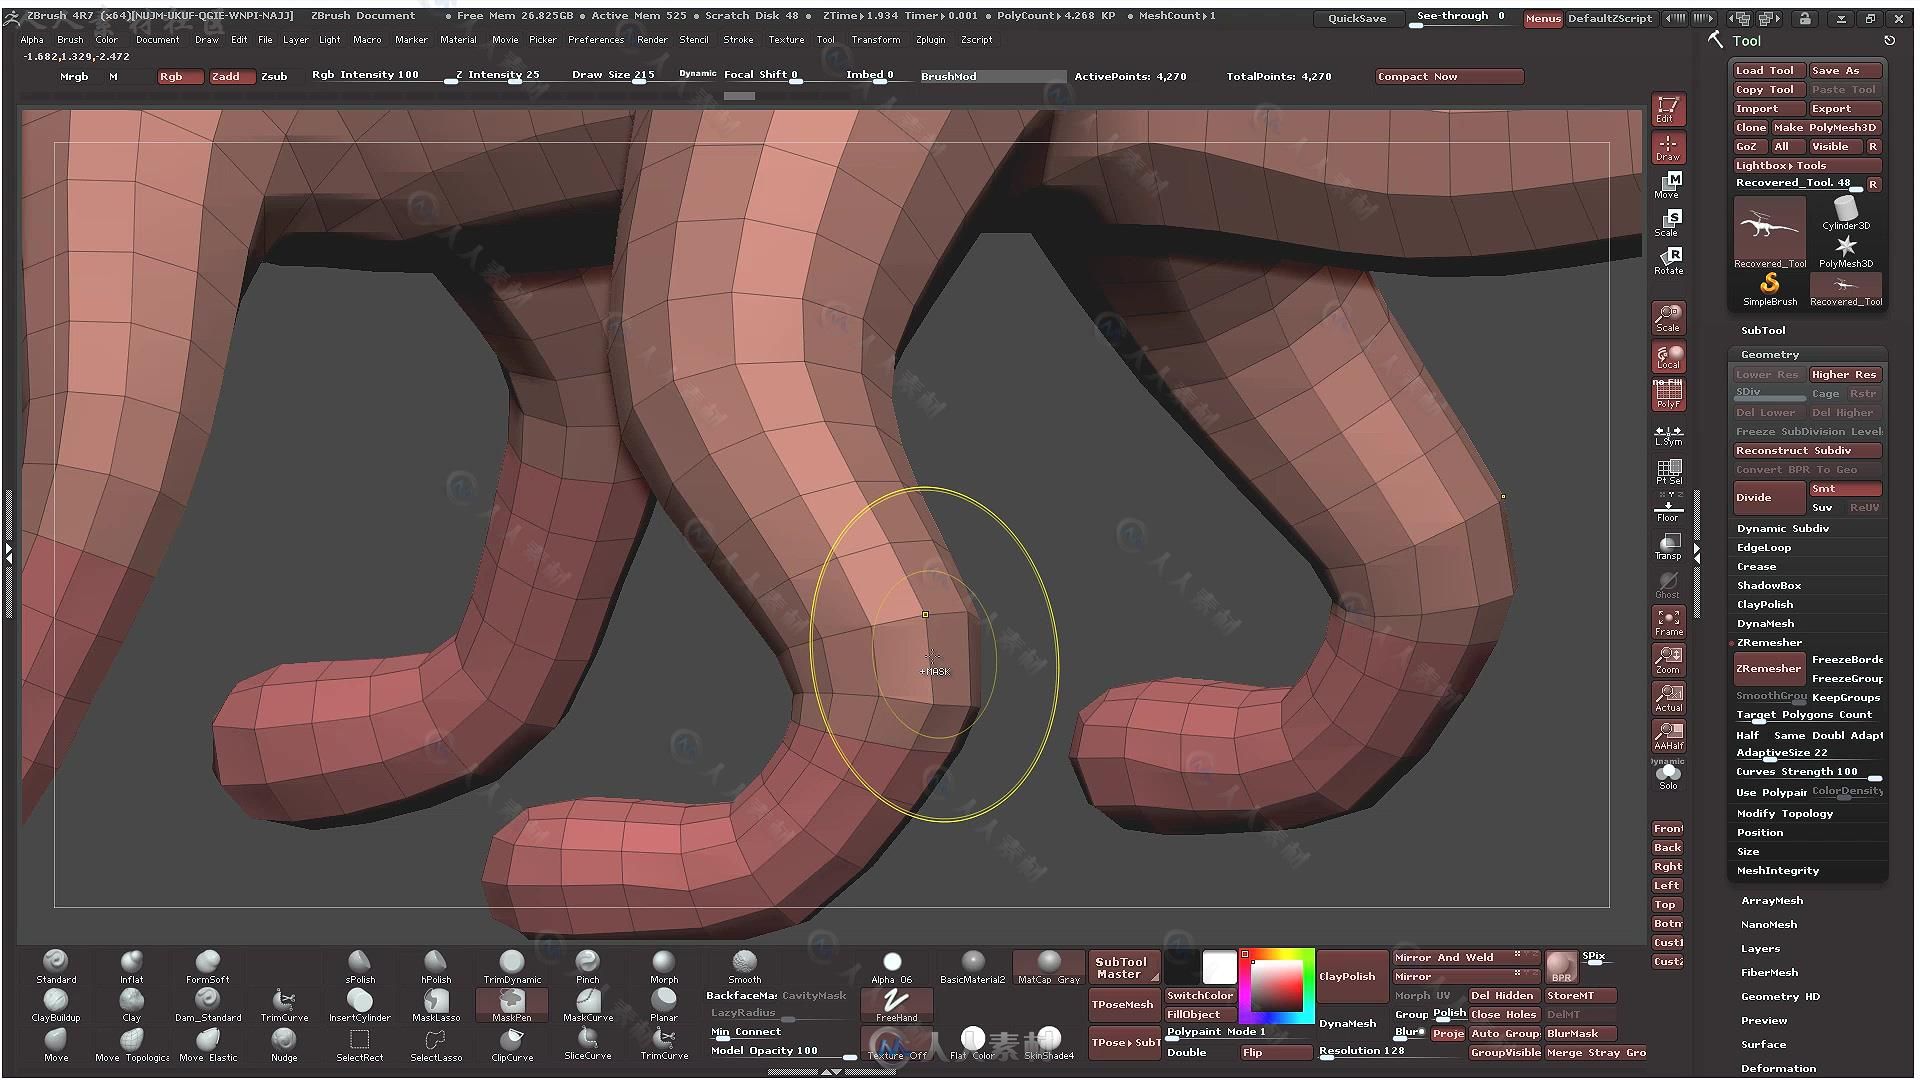Toggle the Smt option beside Divide

tap(1845, 489)
